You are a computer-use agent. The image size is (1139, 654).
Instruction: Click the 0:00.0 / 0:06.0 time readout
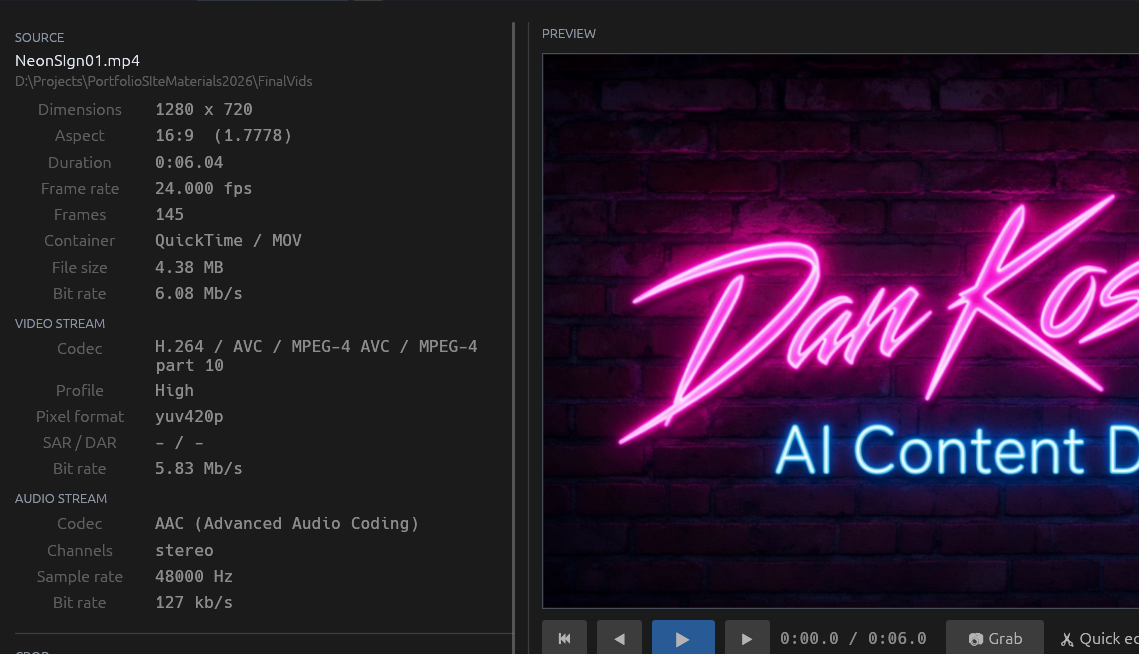point(853,639)
